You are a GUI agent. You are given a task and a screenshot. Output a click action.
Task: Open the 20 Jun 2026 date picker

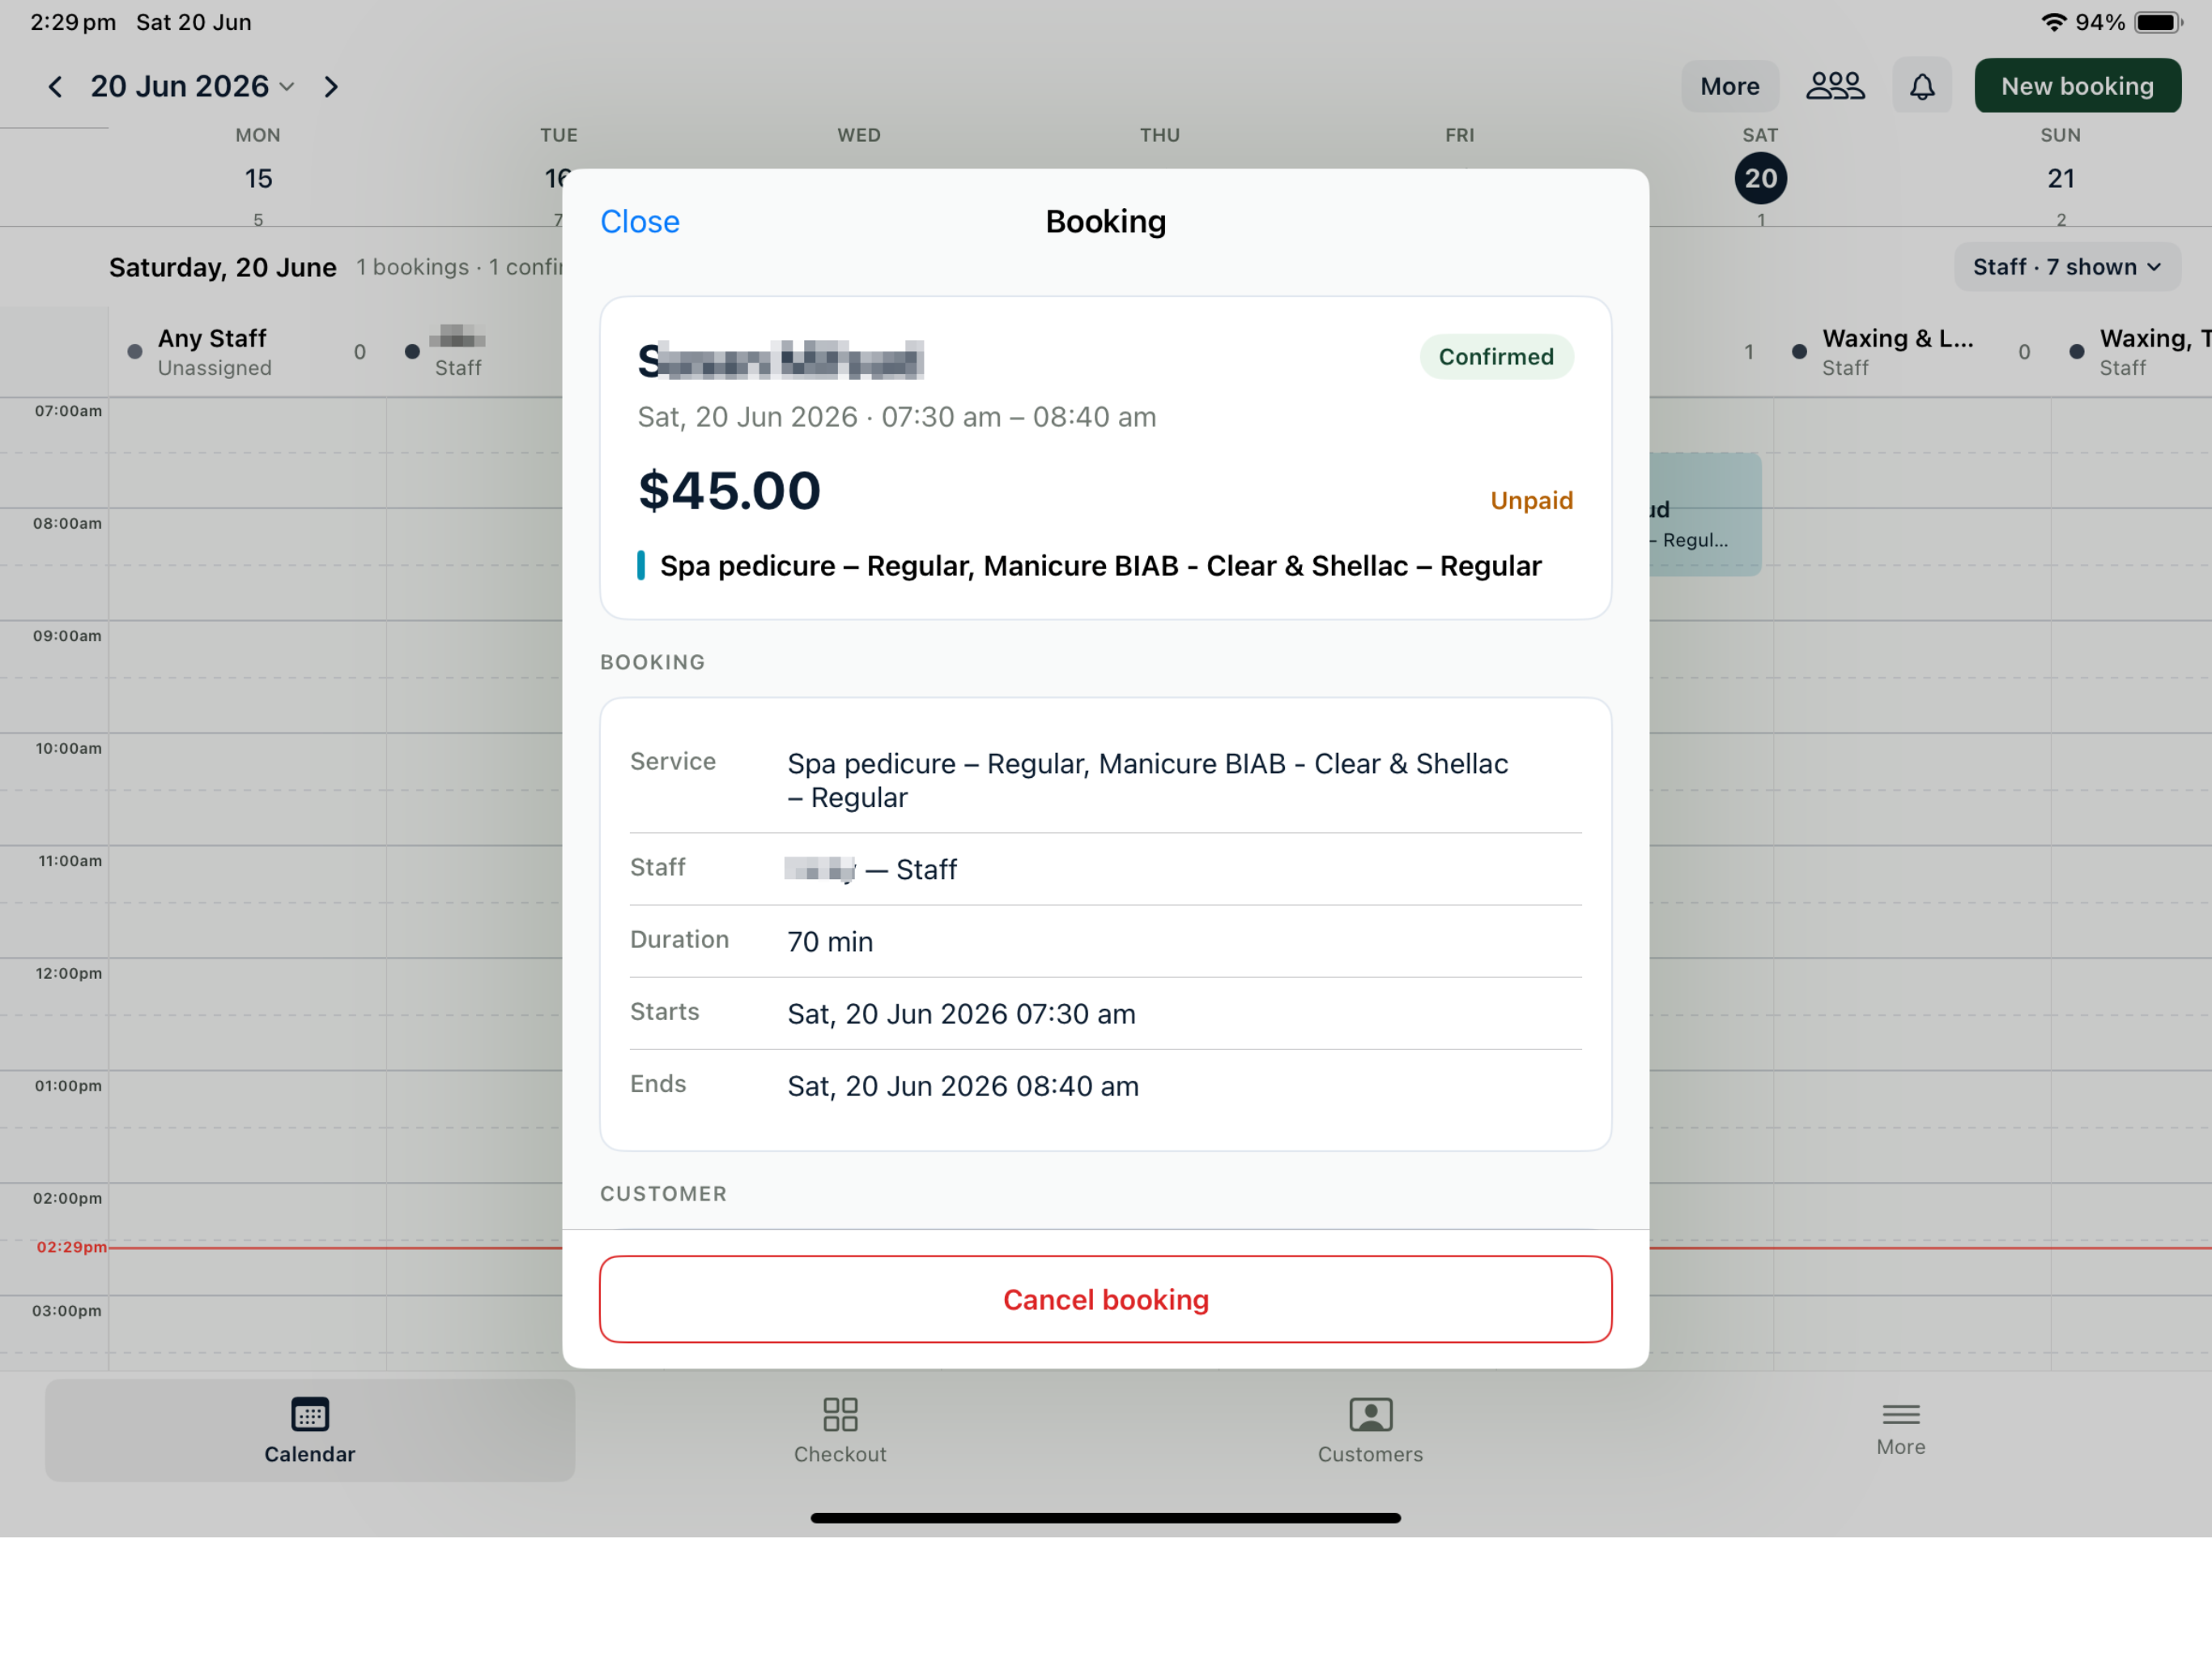192,87
